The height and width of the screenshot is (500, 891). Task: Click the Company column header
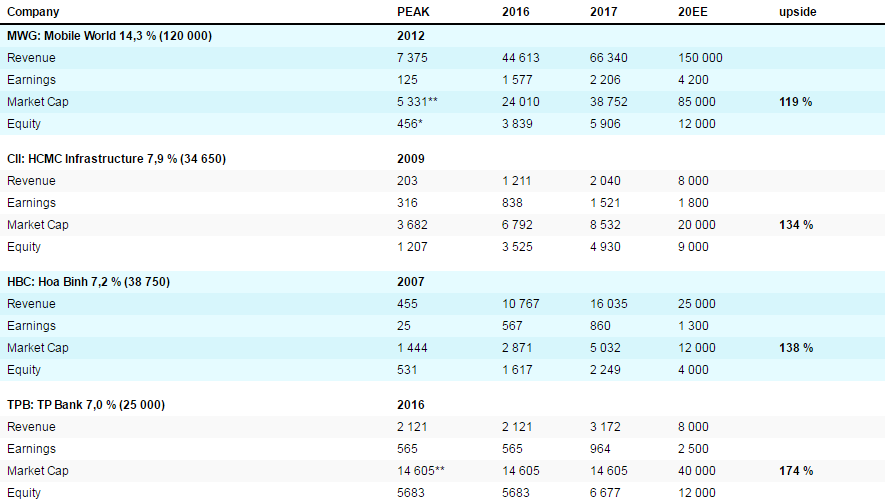pyautogui.click(x=33, y=12)
